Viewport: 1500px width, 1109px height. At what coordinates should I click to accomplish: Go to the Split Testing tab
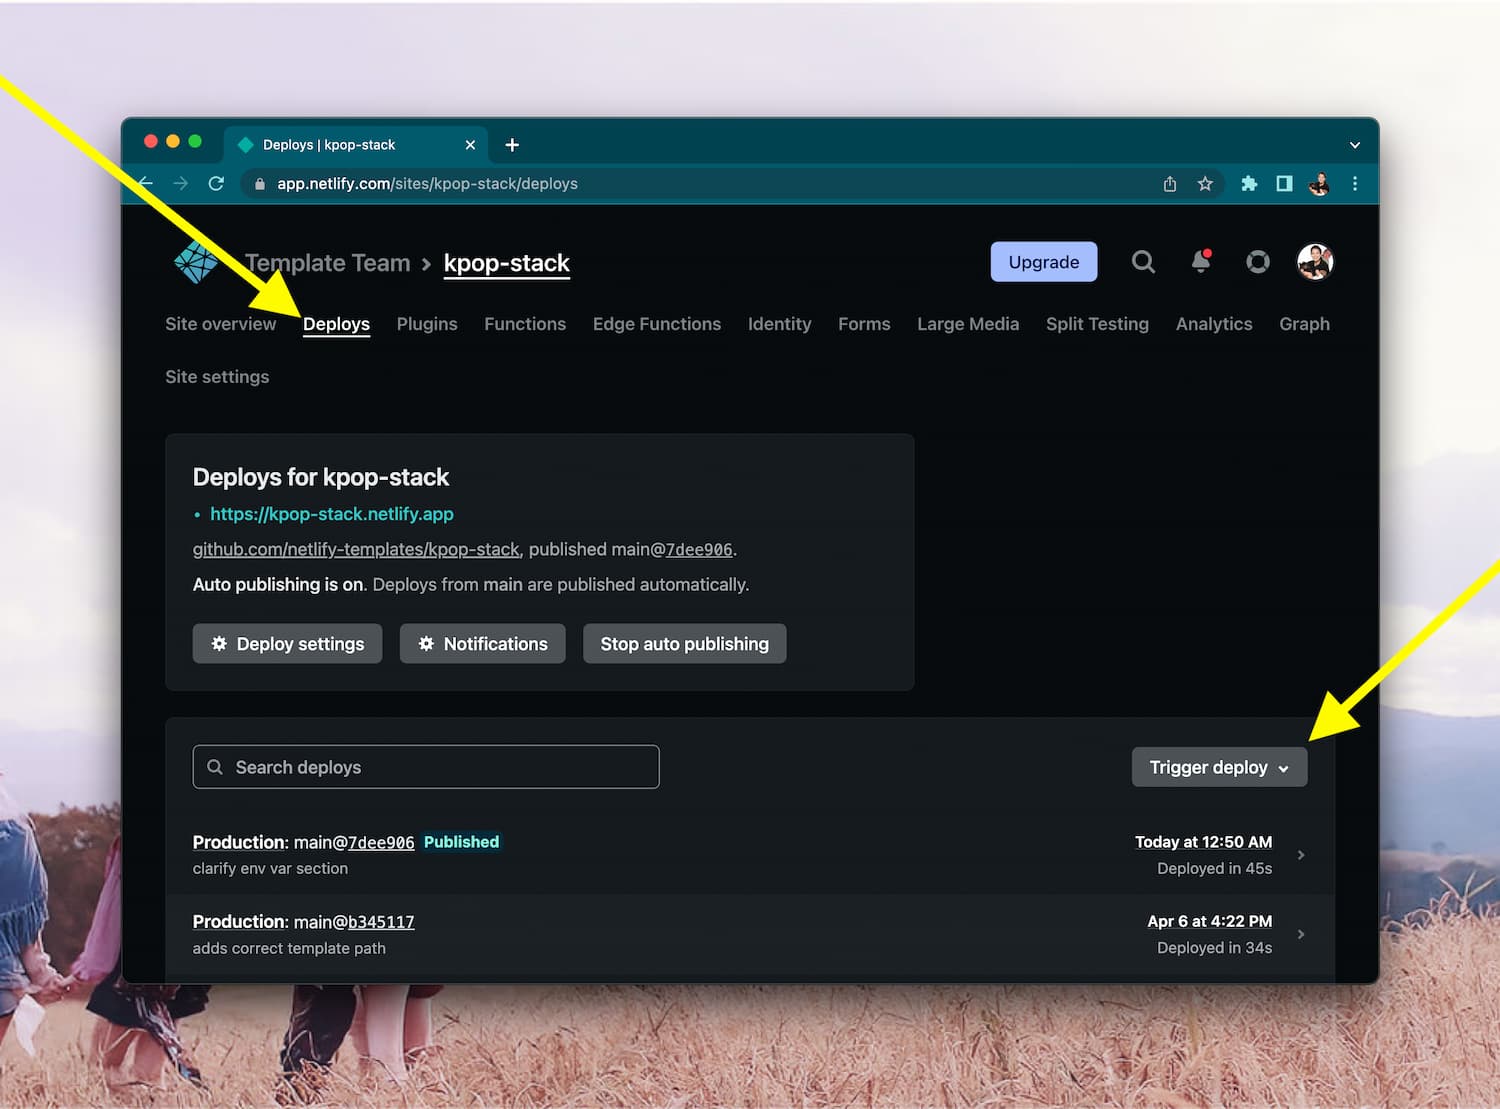(1097, 324)
